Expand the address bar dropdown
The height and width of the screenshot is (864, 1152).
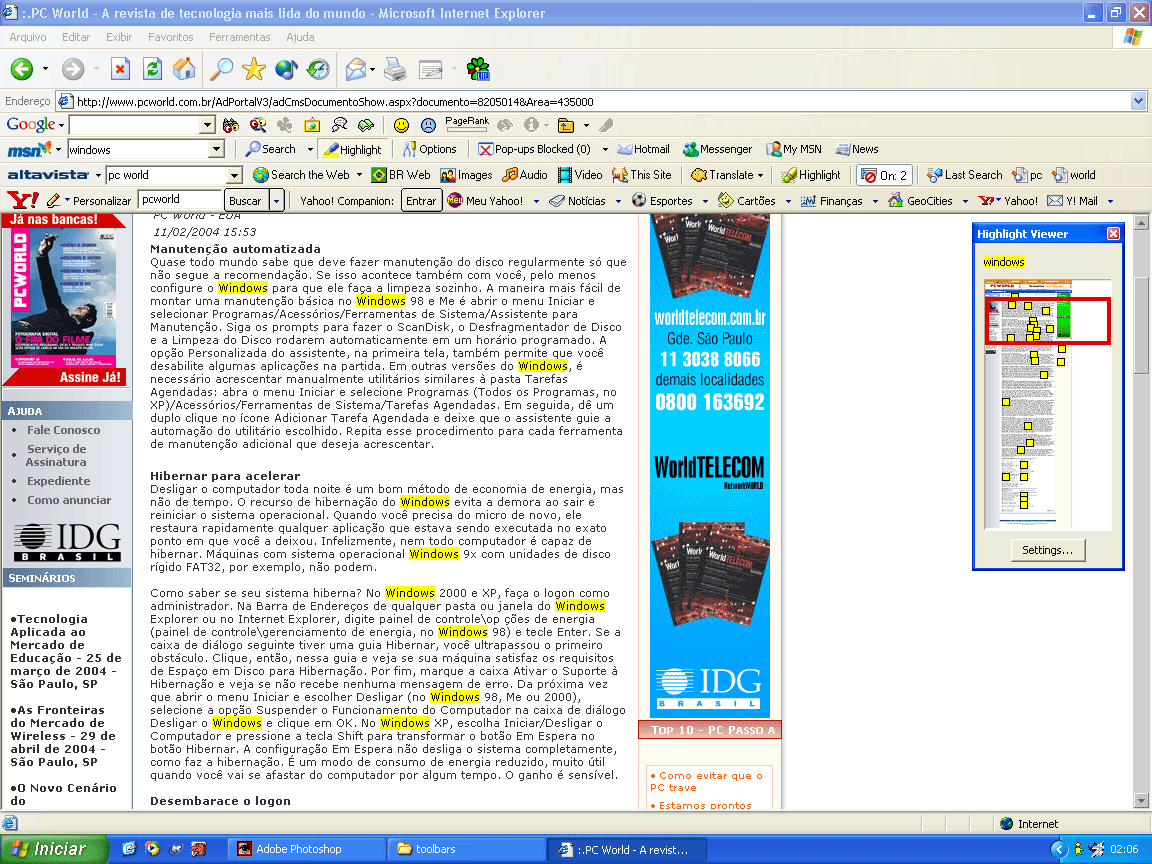click(1138, 101)
